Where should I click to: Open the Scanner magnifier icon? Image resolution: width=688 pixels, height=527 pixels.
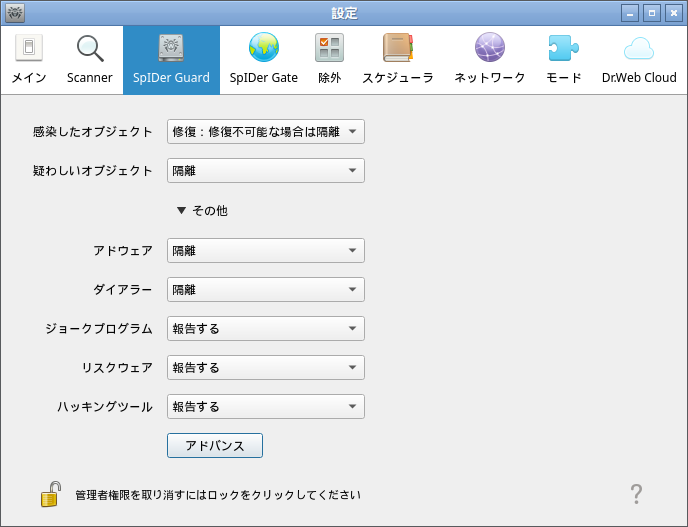point(90,48)
